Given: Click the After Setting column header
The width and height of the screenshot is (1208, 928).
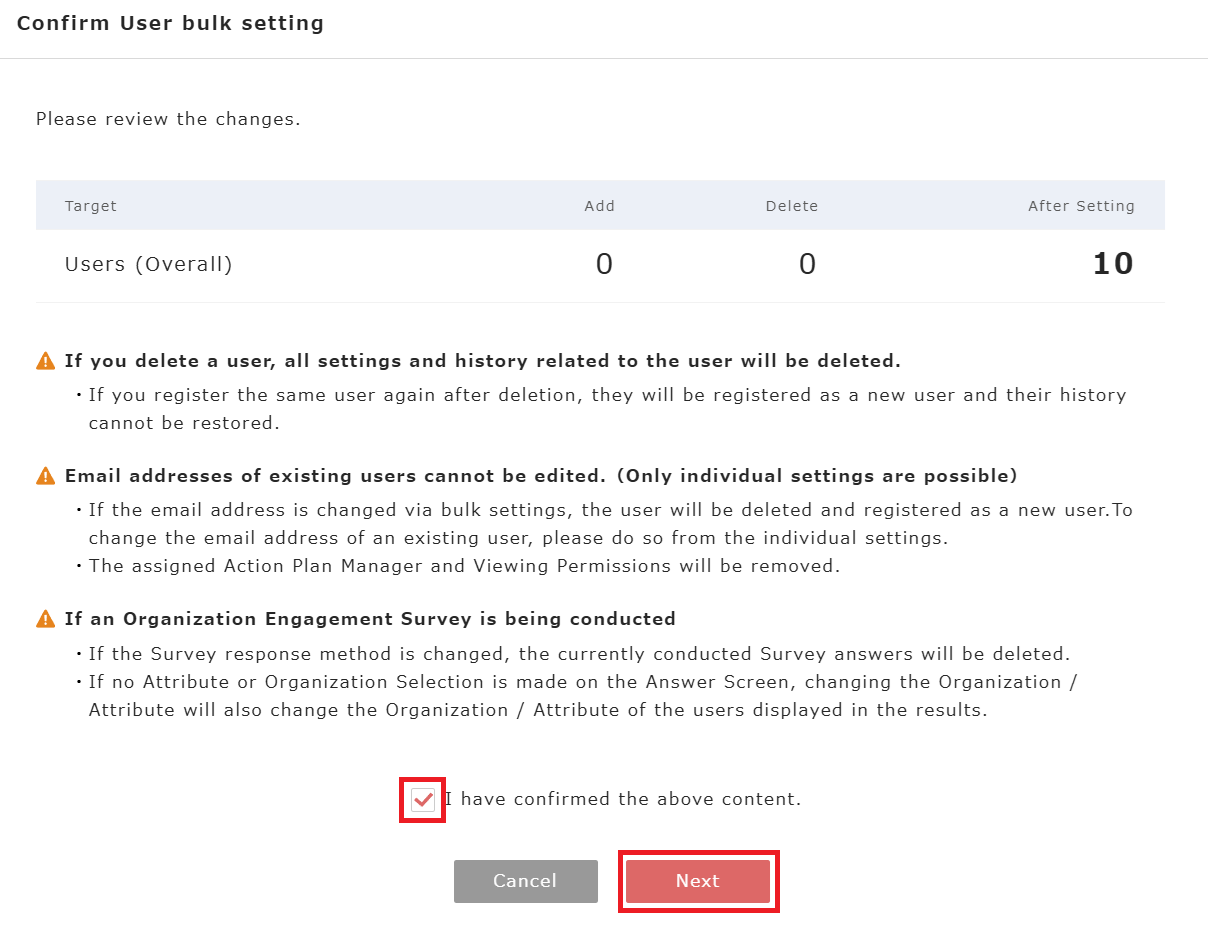Looking at the screenshot, I should [1081, 206].
